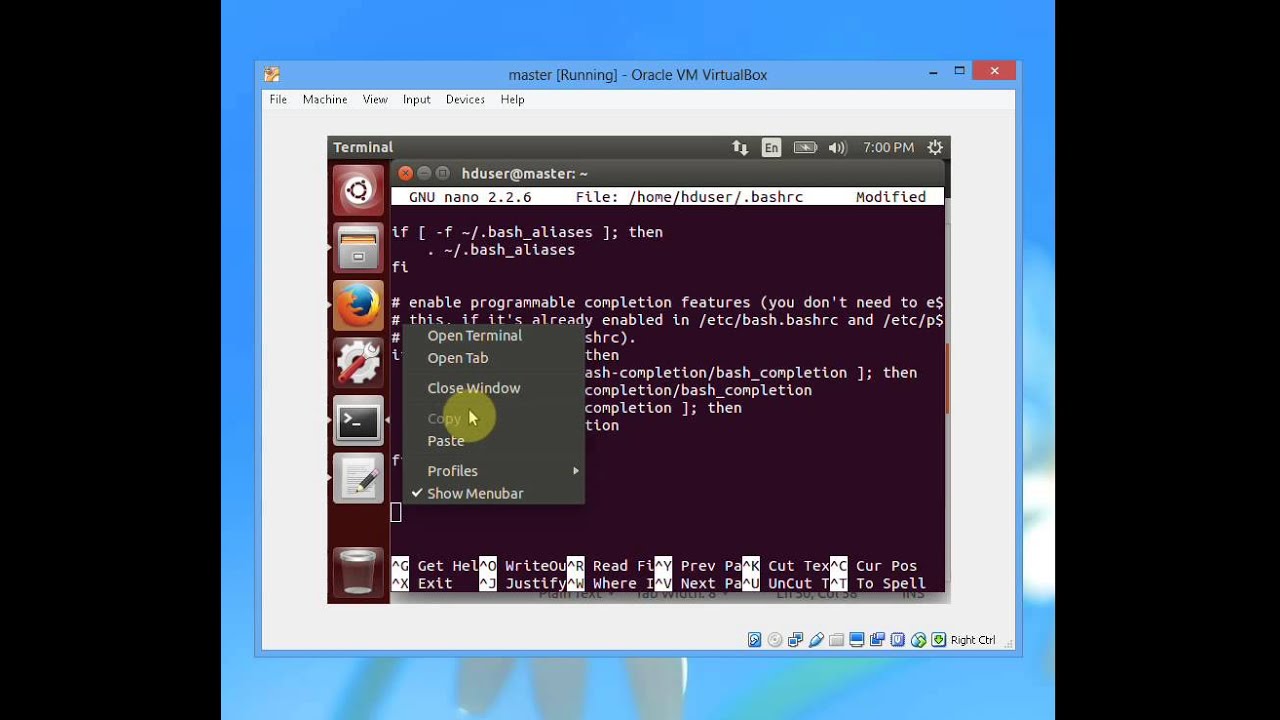Open the VirtualBox File menu
The image size is (1280, 720).
(278, 99)
